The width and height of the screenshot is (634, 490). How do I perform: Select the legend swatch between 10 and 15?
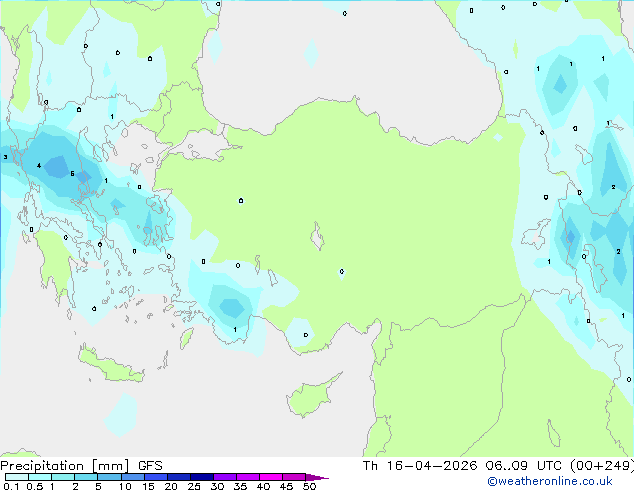click(x=133, y=477)
